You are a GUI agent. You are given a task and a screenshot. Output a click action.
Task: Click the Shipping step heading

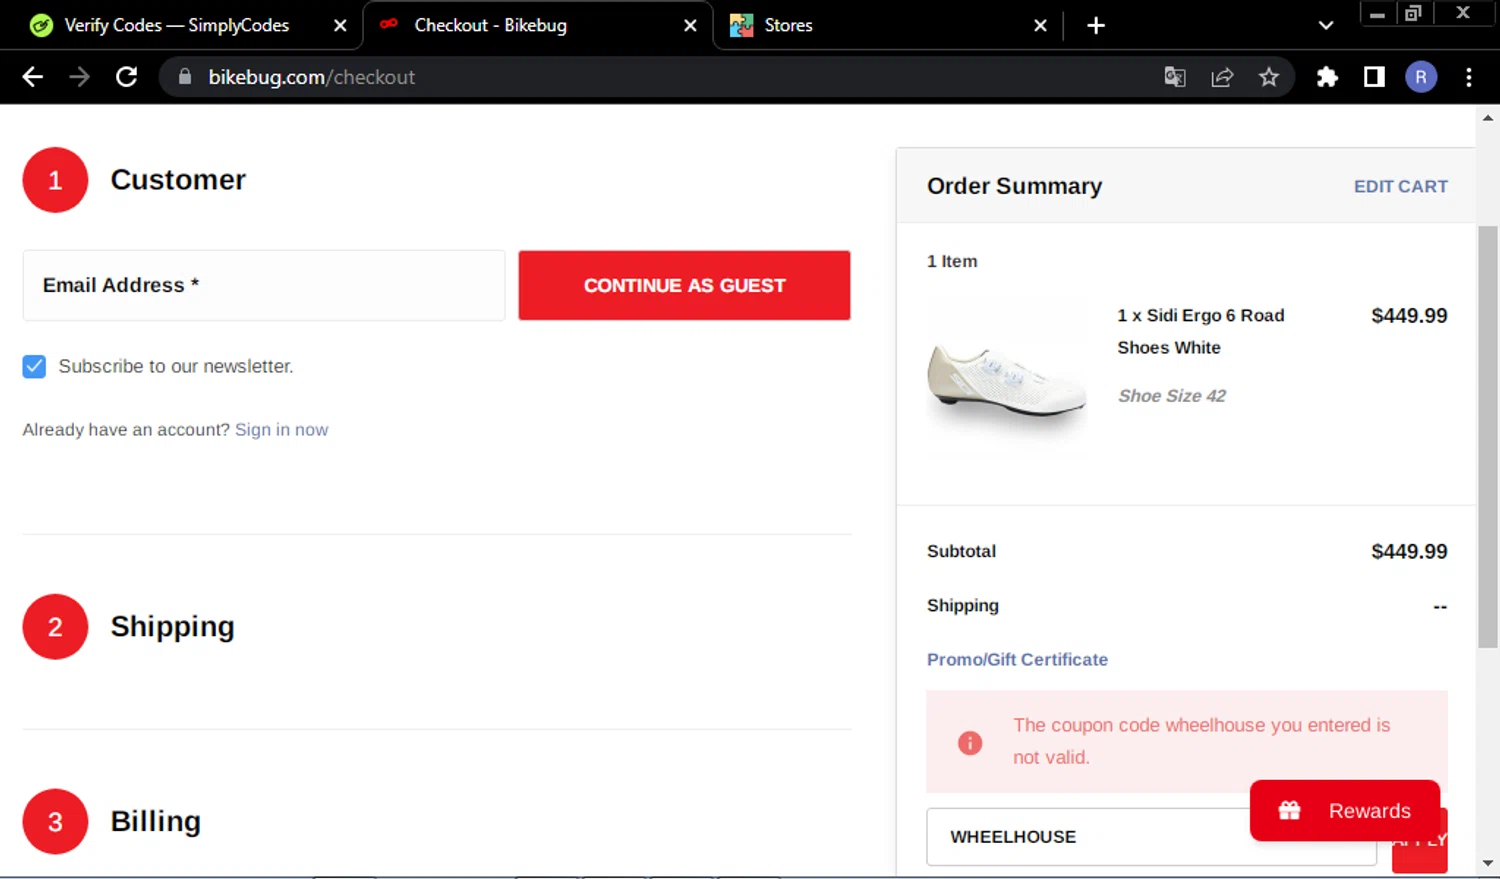172,626
